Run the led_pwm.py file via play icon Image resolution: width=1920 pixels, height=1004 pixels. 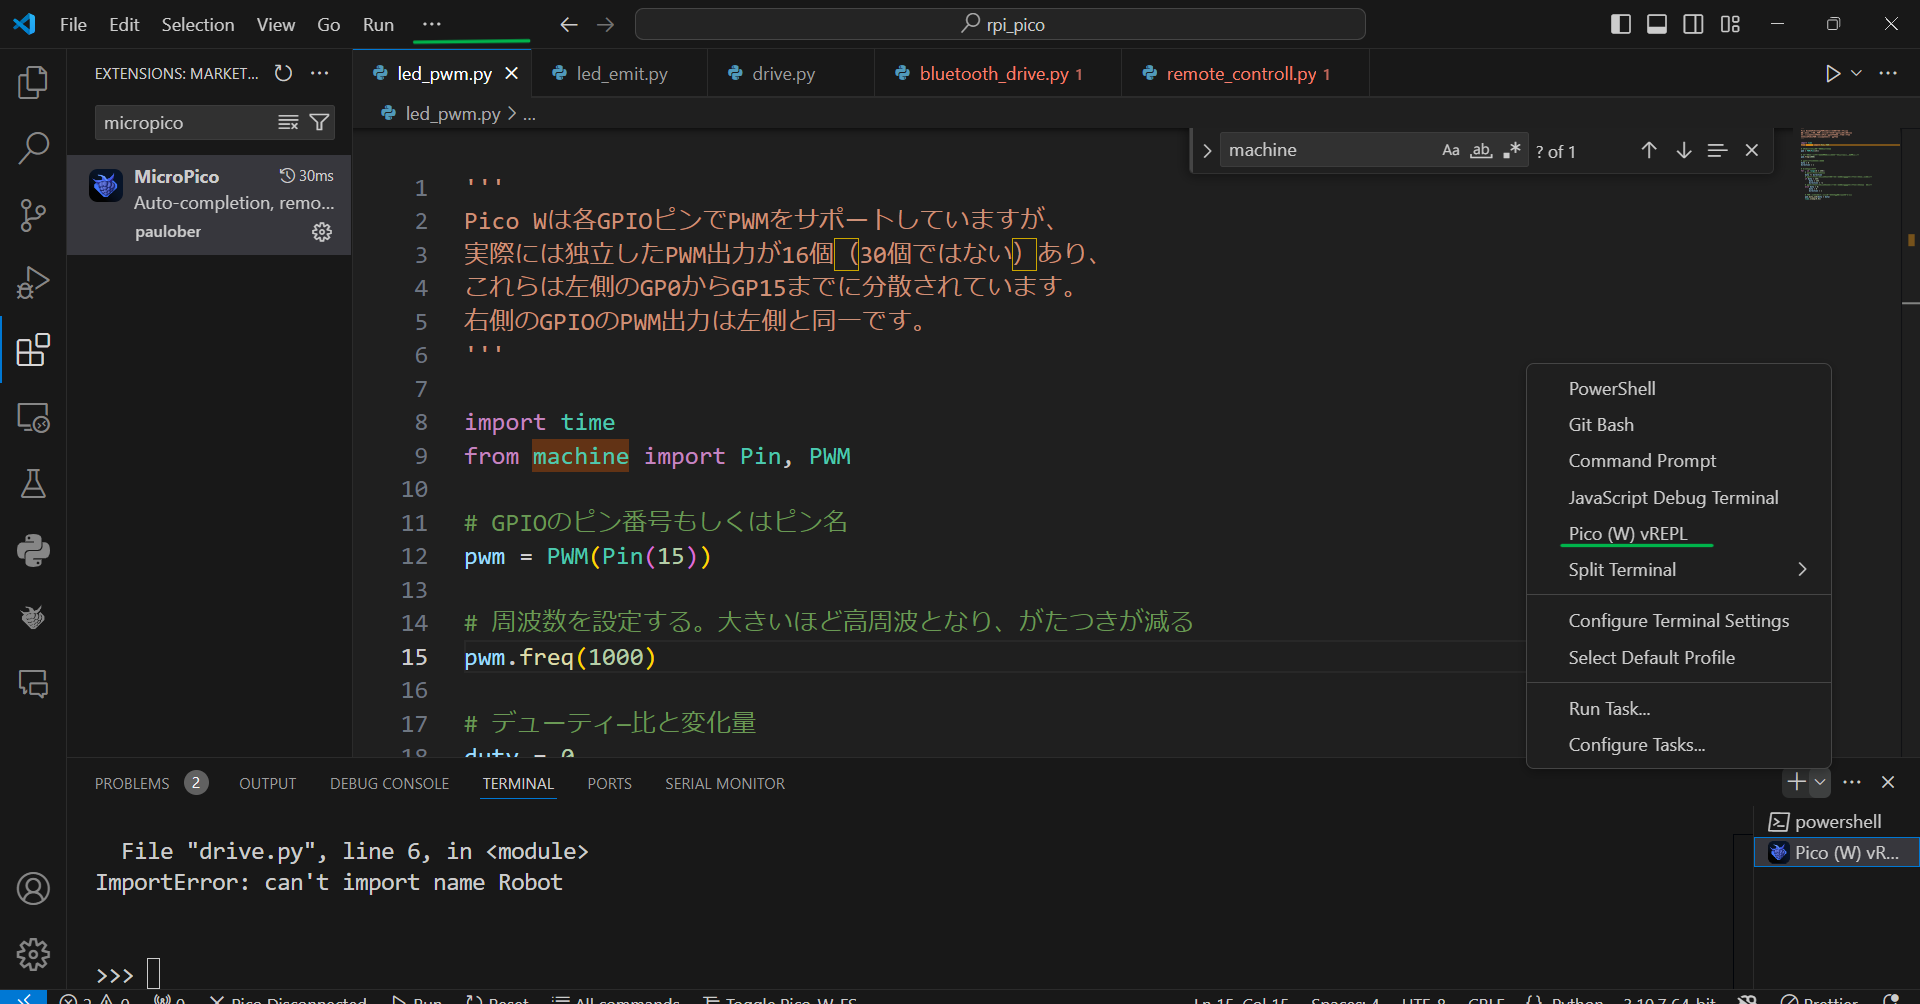(1833, 73)
